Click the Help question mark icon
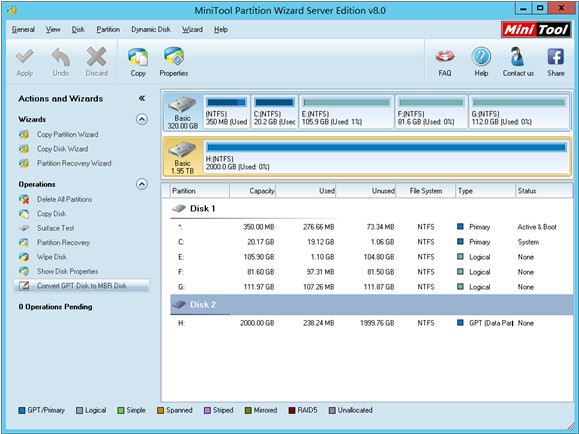 481,57
